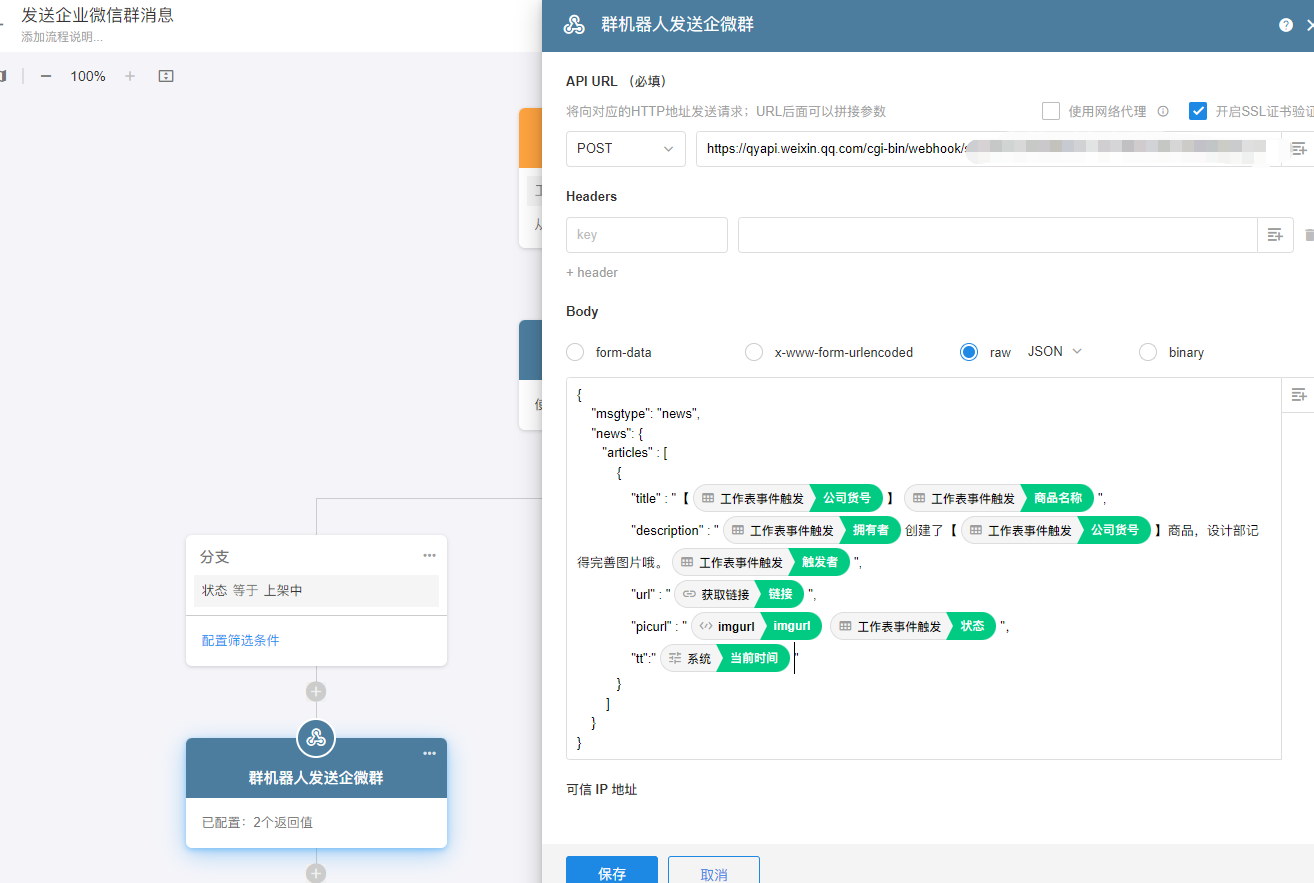Click the zoom out minus icon
This screenshot has width=1314, height=883.
click(46, 76)
